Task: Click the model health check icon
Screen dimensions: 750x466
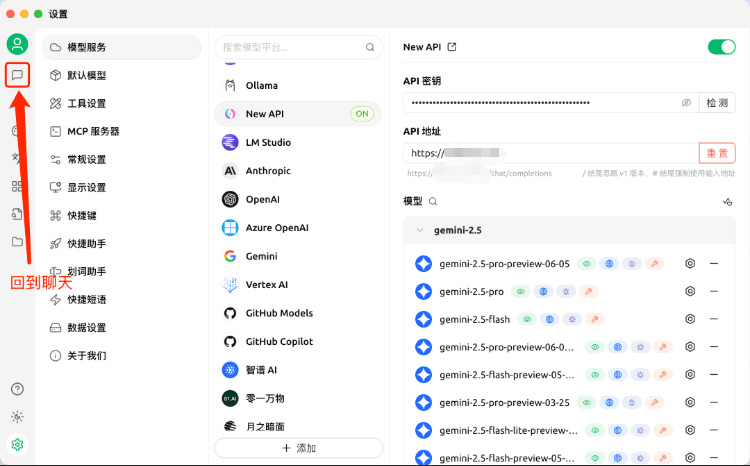Action: [727, 202]
